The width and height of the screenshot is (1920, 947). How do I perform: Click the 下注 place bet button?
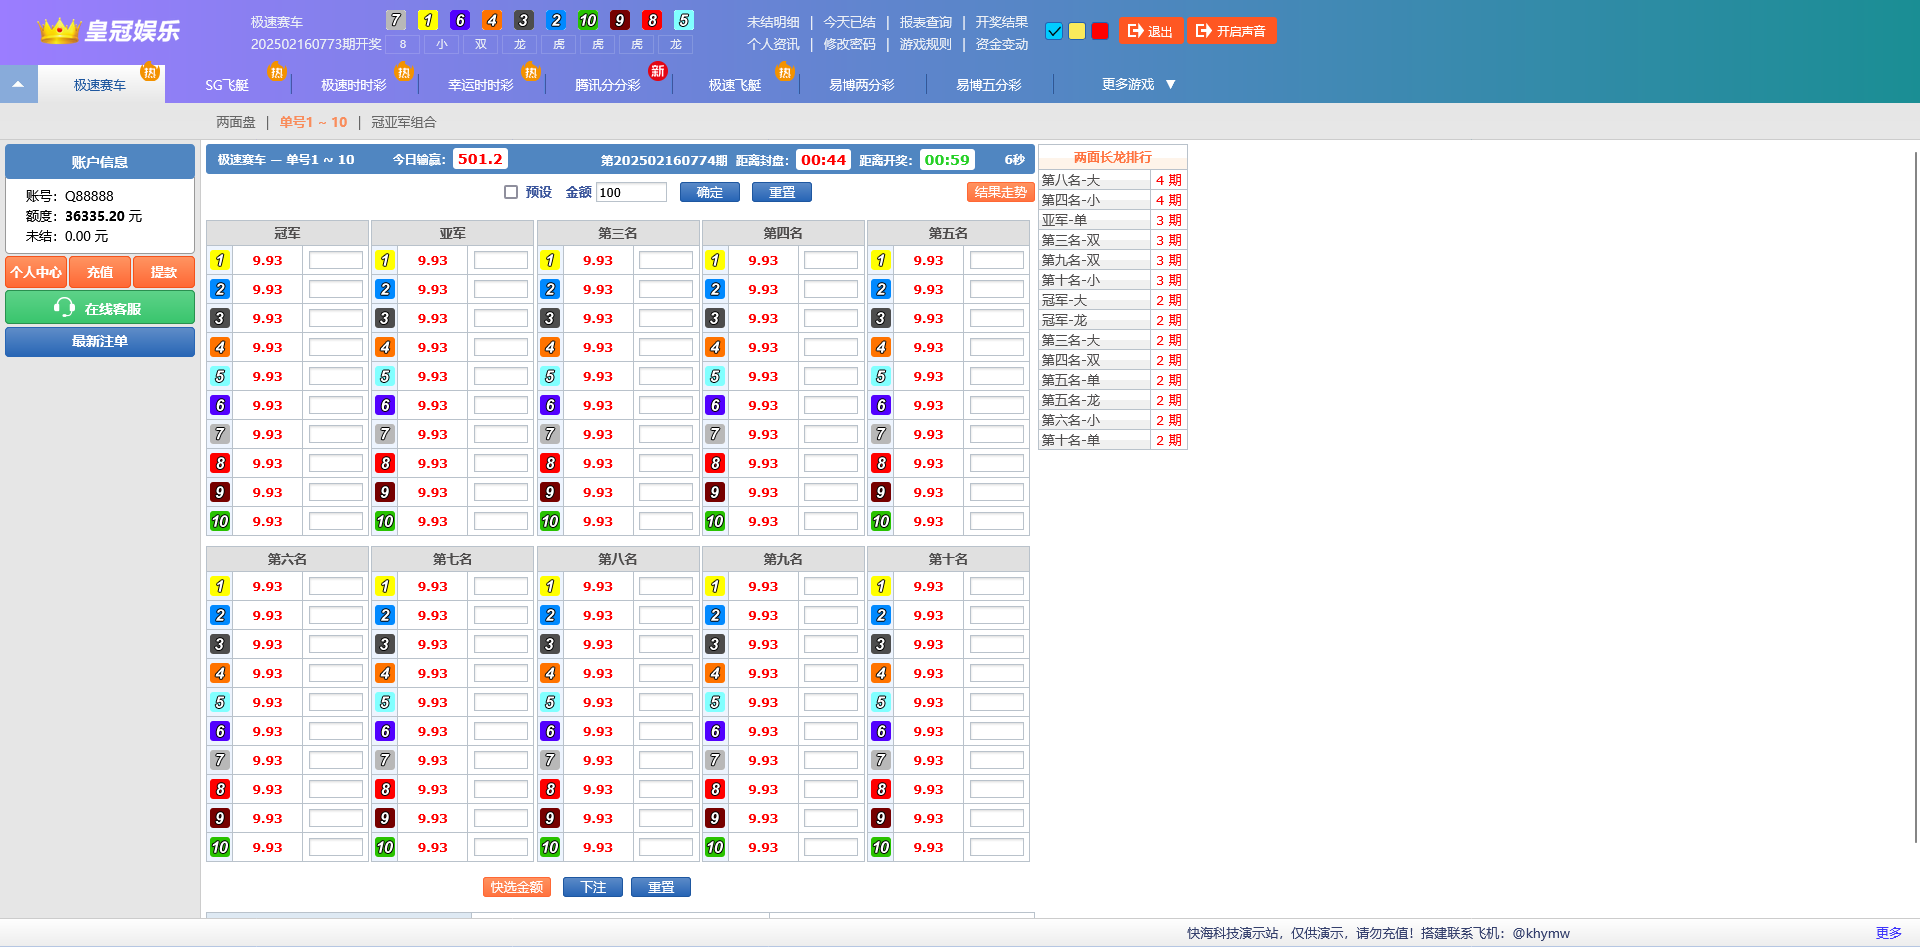coord(593,887)
